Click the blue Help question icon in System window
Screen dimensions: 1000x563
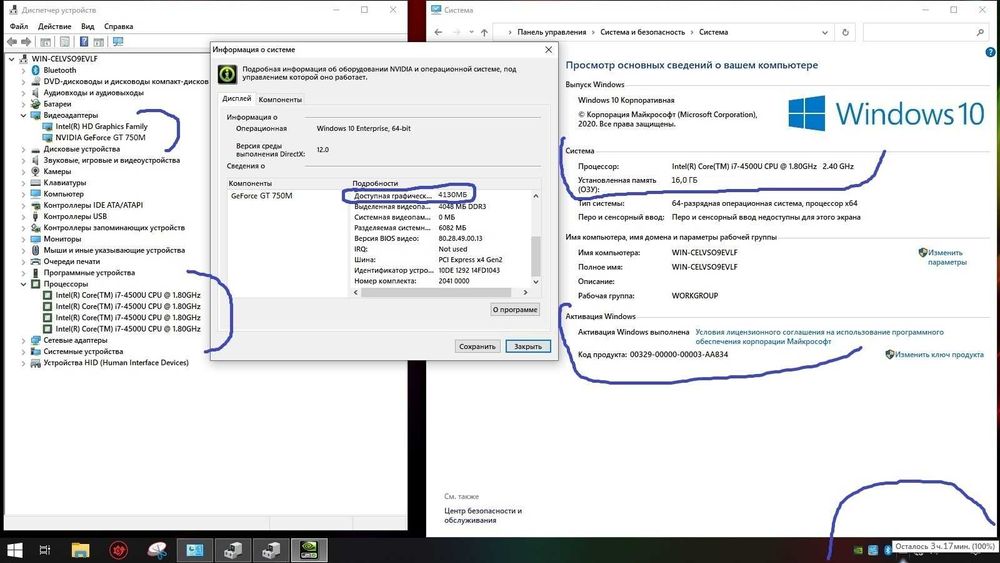point(990,52)
